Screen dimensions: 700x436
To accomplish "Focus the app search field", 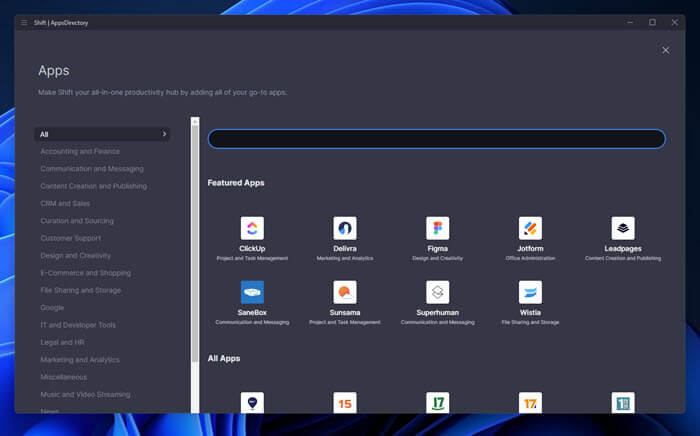I will (x=437, y=139).
